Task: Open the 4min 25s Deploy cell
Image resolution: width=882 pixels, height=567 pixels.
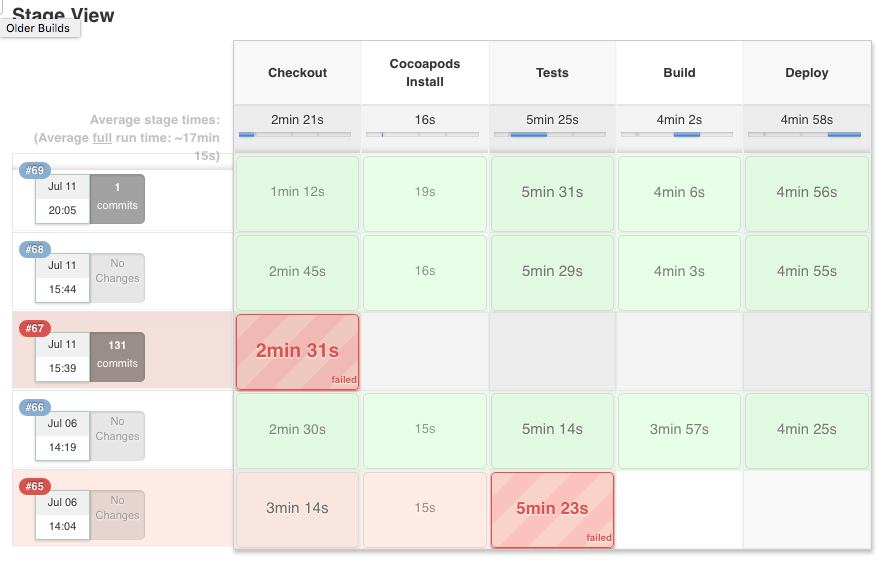Action: (x=807, y=431)
